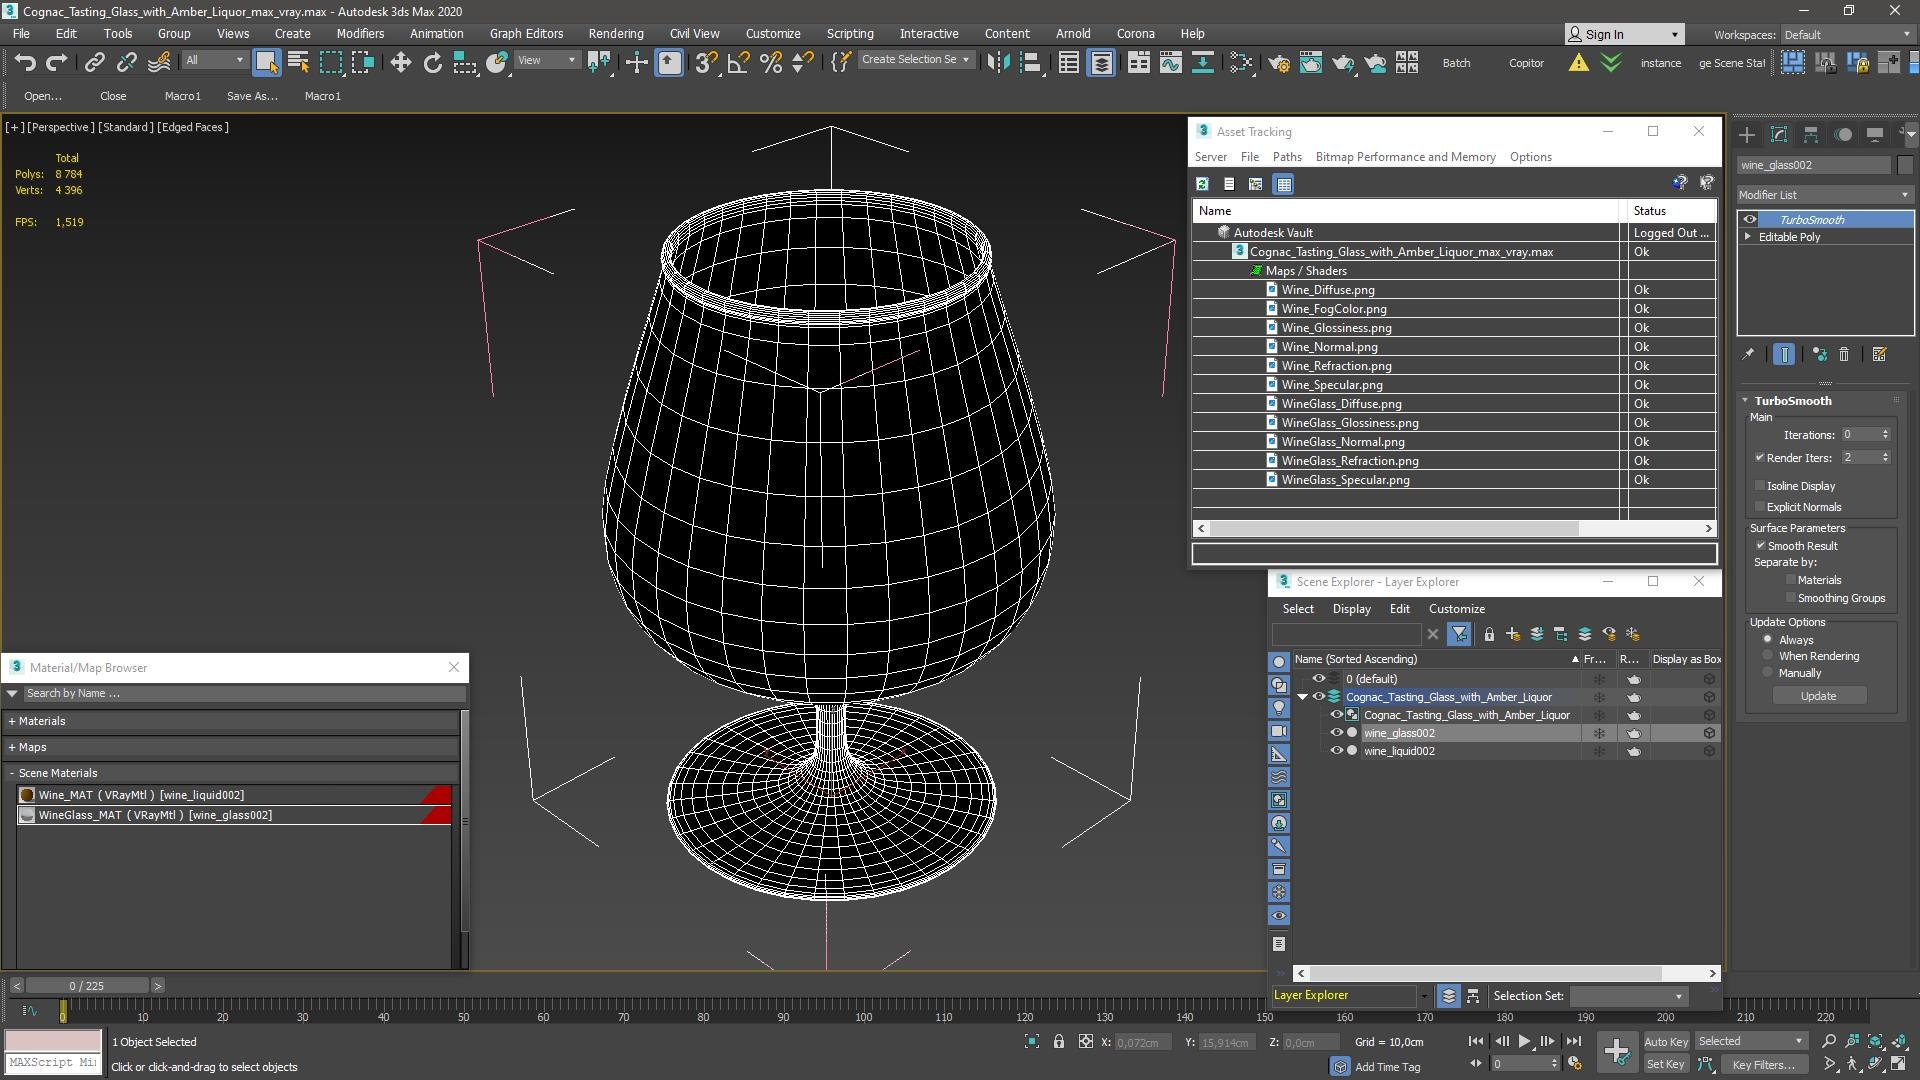
Task: Refresh the Asset Tracking list
Action: 1202,184
